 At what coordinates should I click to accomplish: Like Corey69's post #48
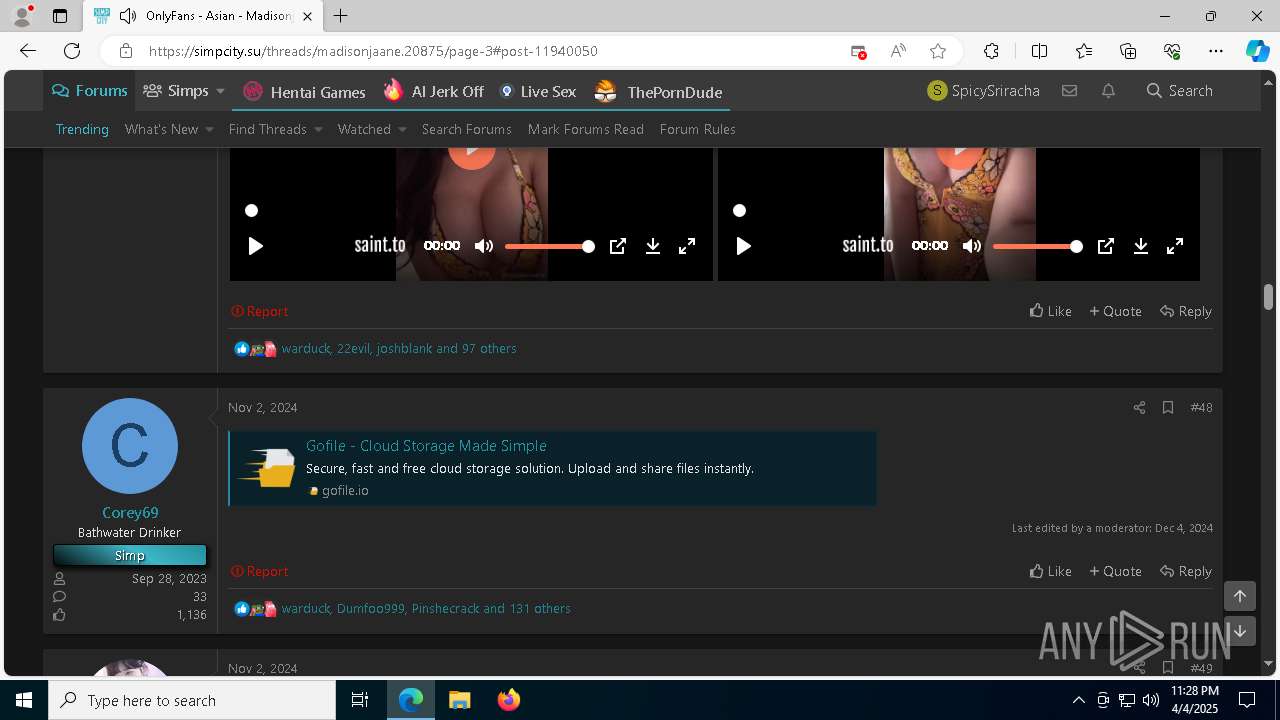point(1050,571)
